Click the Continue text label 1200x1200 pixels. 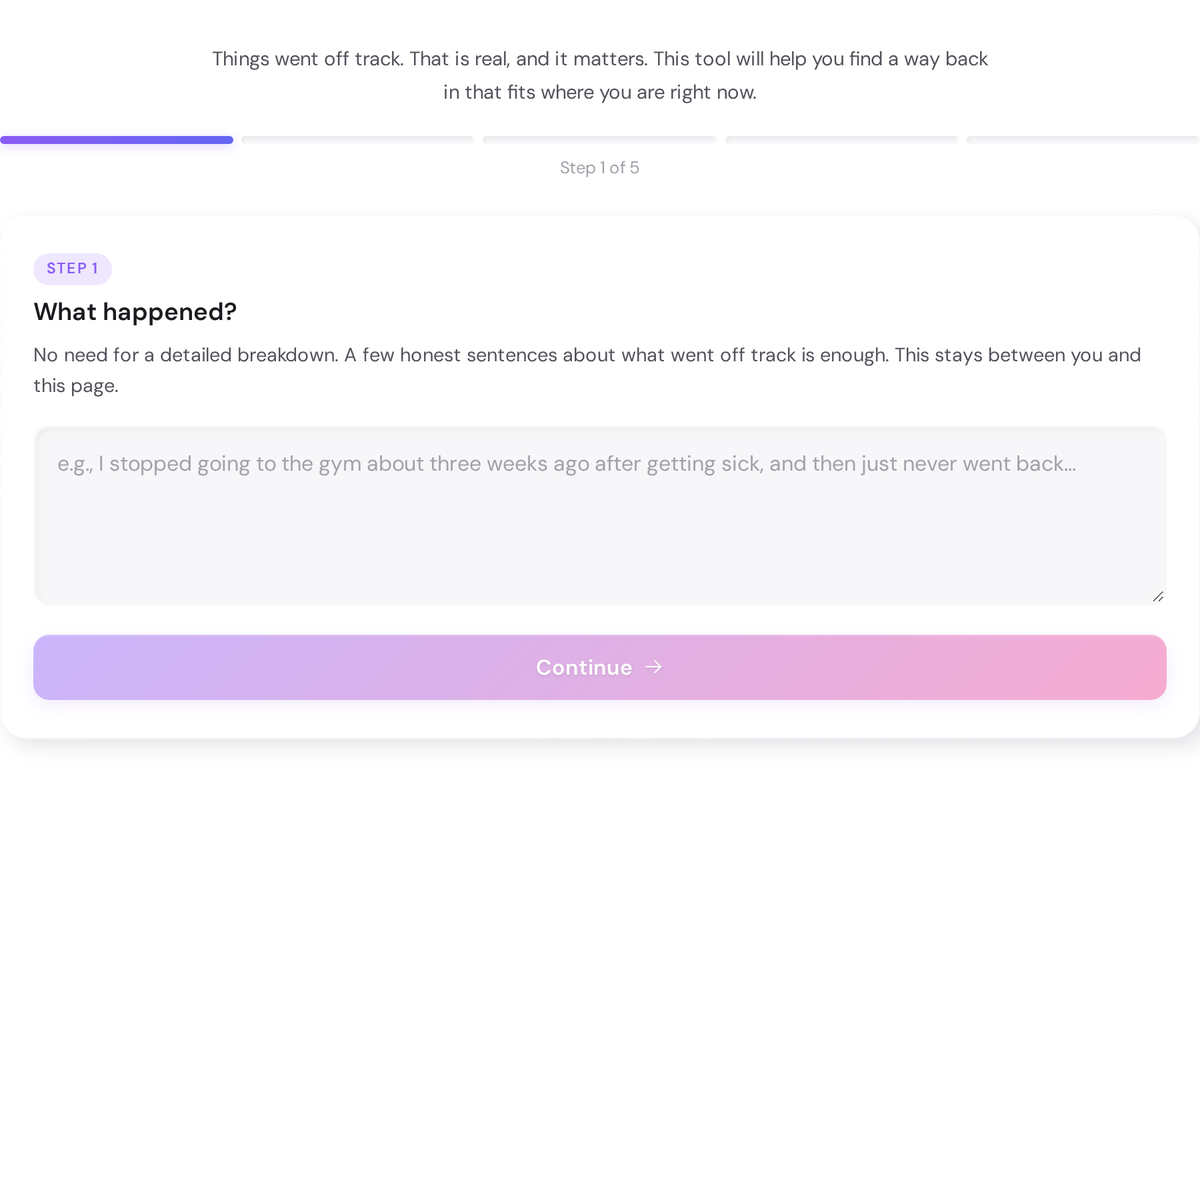pos(584,667)
